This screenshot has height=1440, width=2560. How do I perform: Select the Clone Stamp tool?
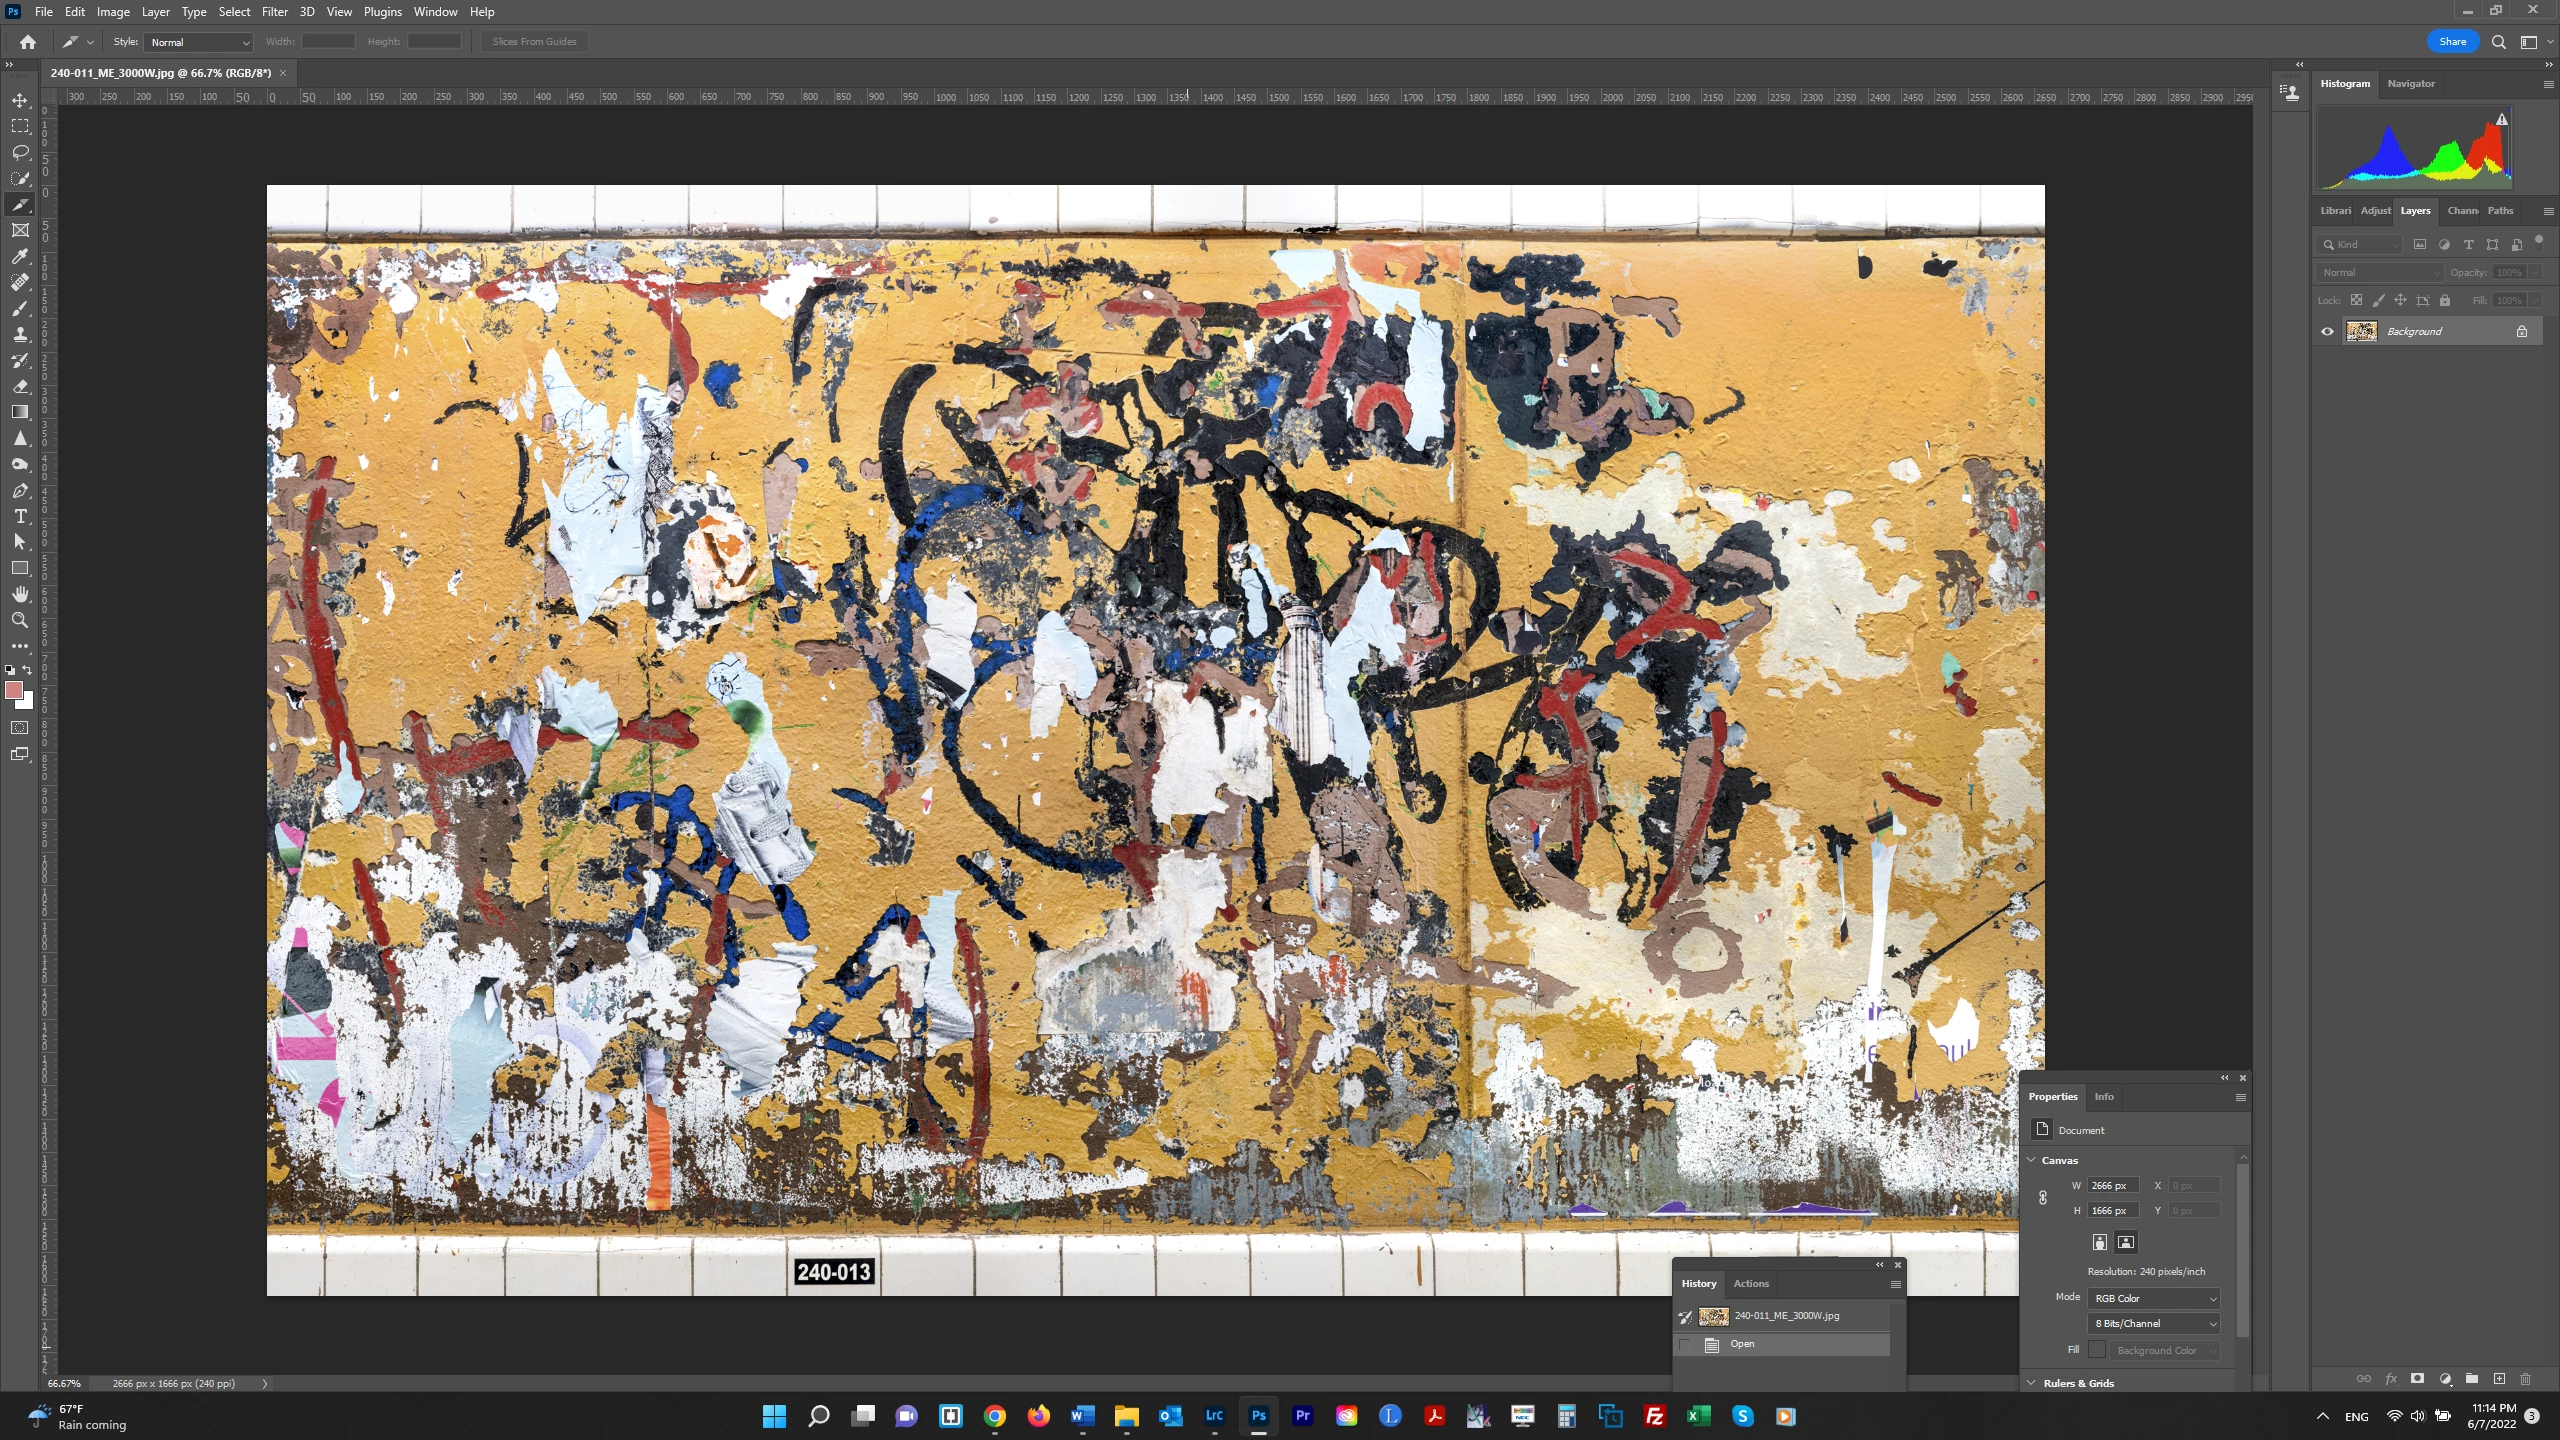(20, 334)
